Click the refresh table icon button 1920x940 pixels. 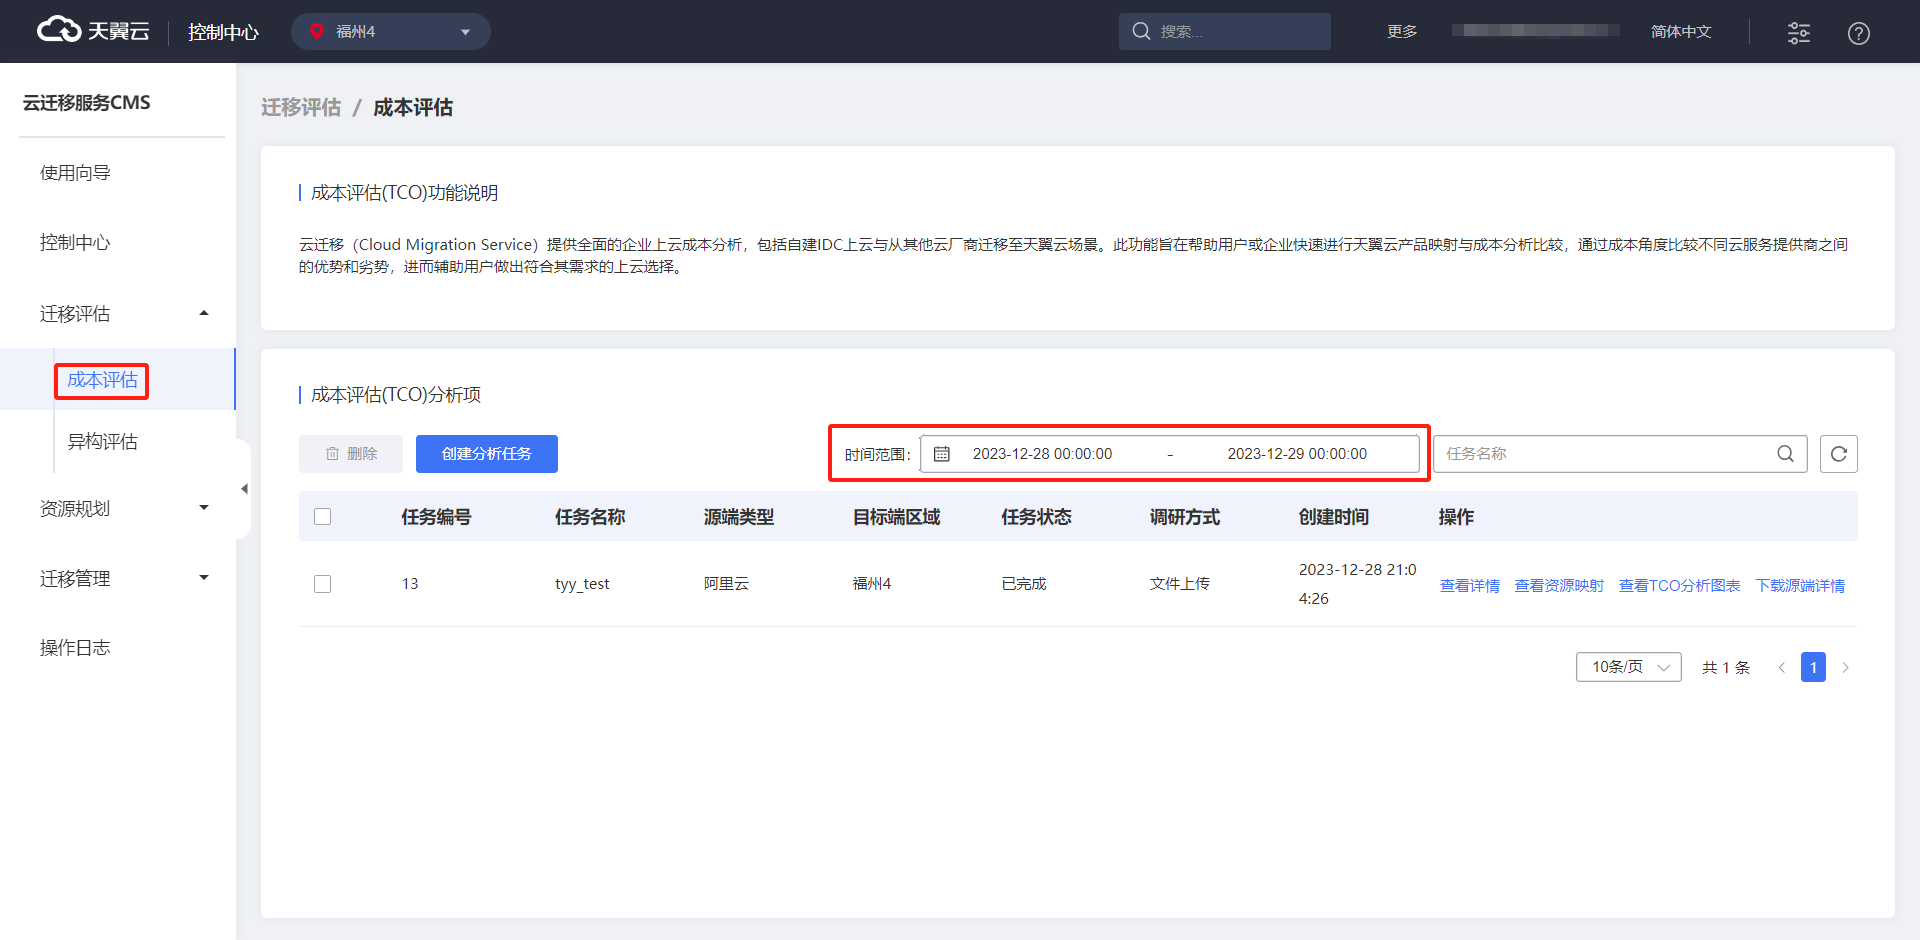[x=1839, y=454]
